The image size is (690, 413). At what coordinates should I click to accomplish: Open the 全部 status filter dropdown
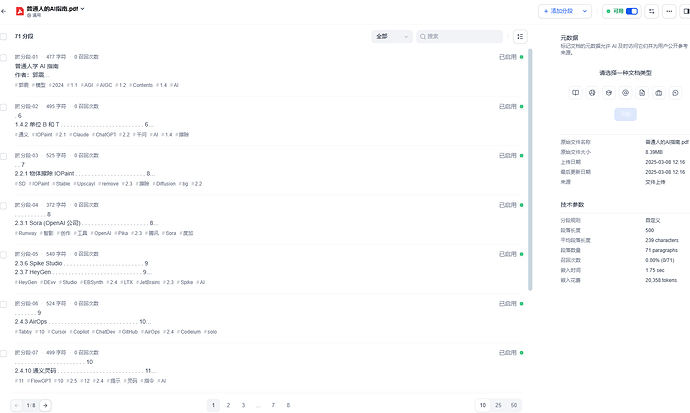(391, 36)
